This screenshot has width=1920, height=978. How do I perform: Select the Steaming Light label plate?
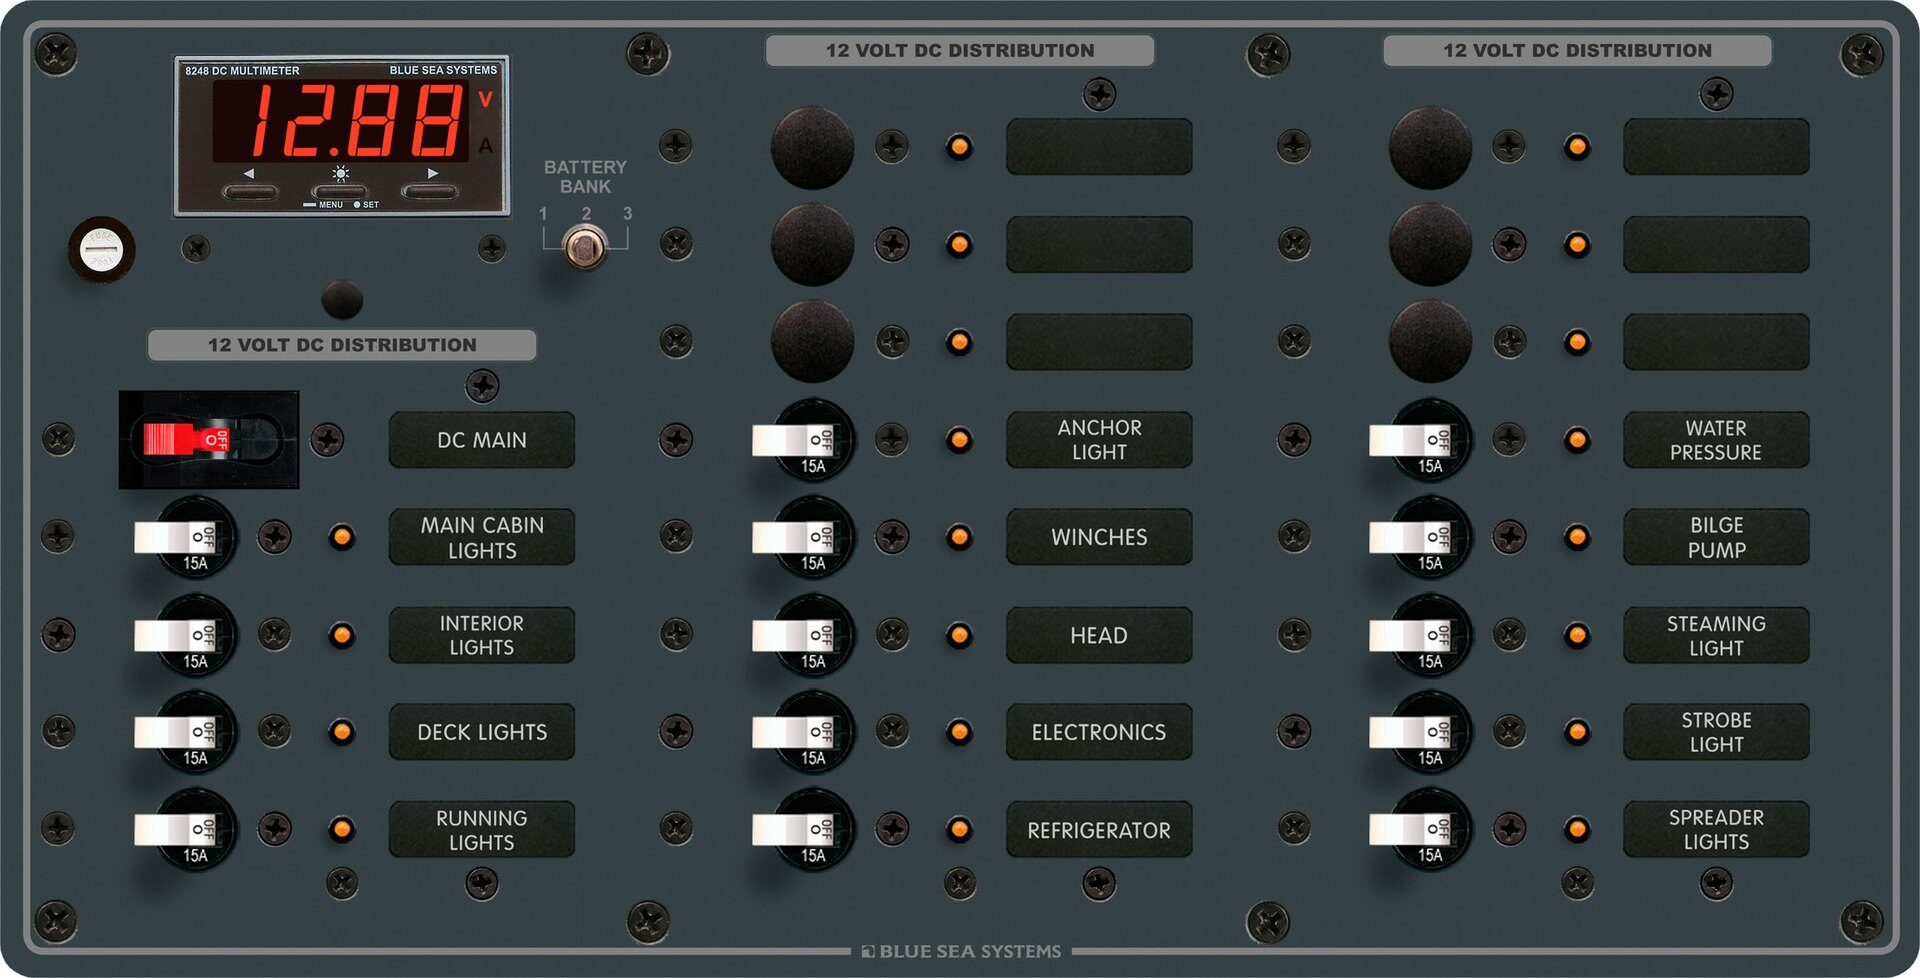click(x=1715, y=635)
